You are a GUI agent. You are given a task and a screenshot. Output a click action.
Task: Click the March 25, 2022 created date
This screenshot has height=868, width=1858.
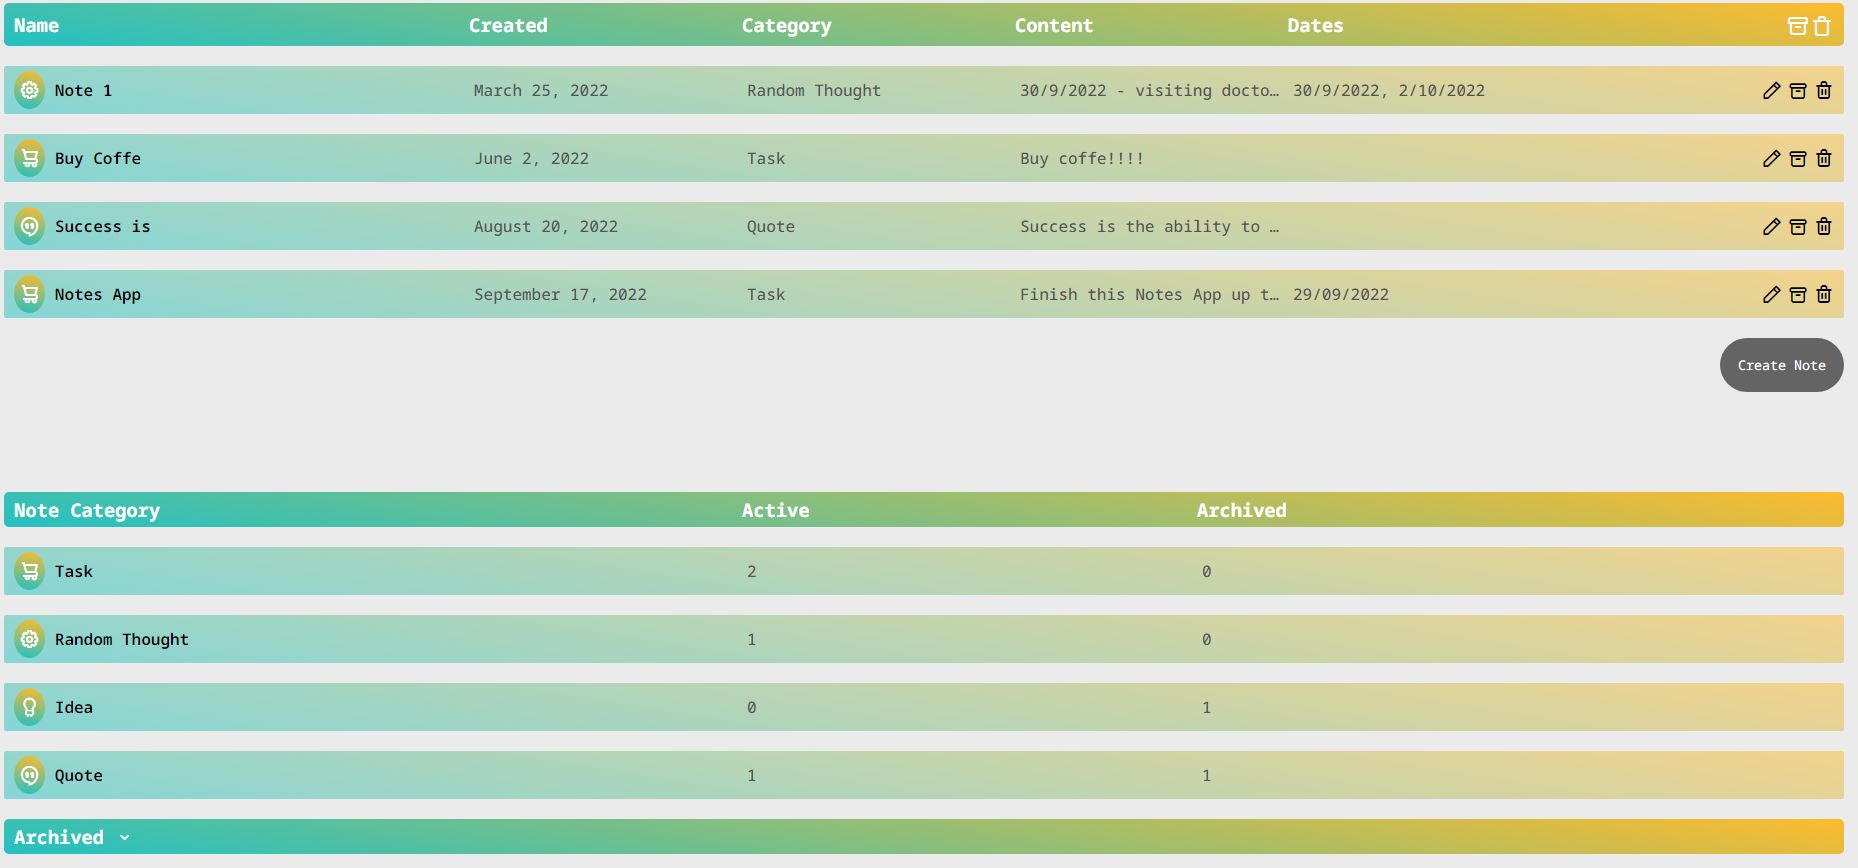[541, 91]
